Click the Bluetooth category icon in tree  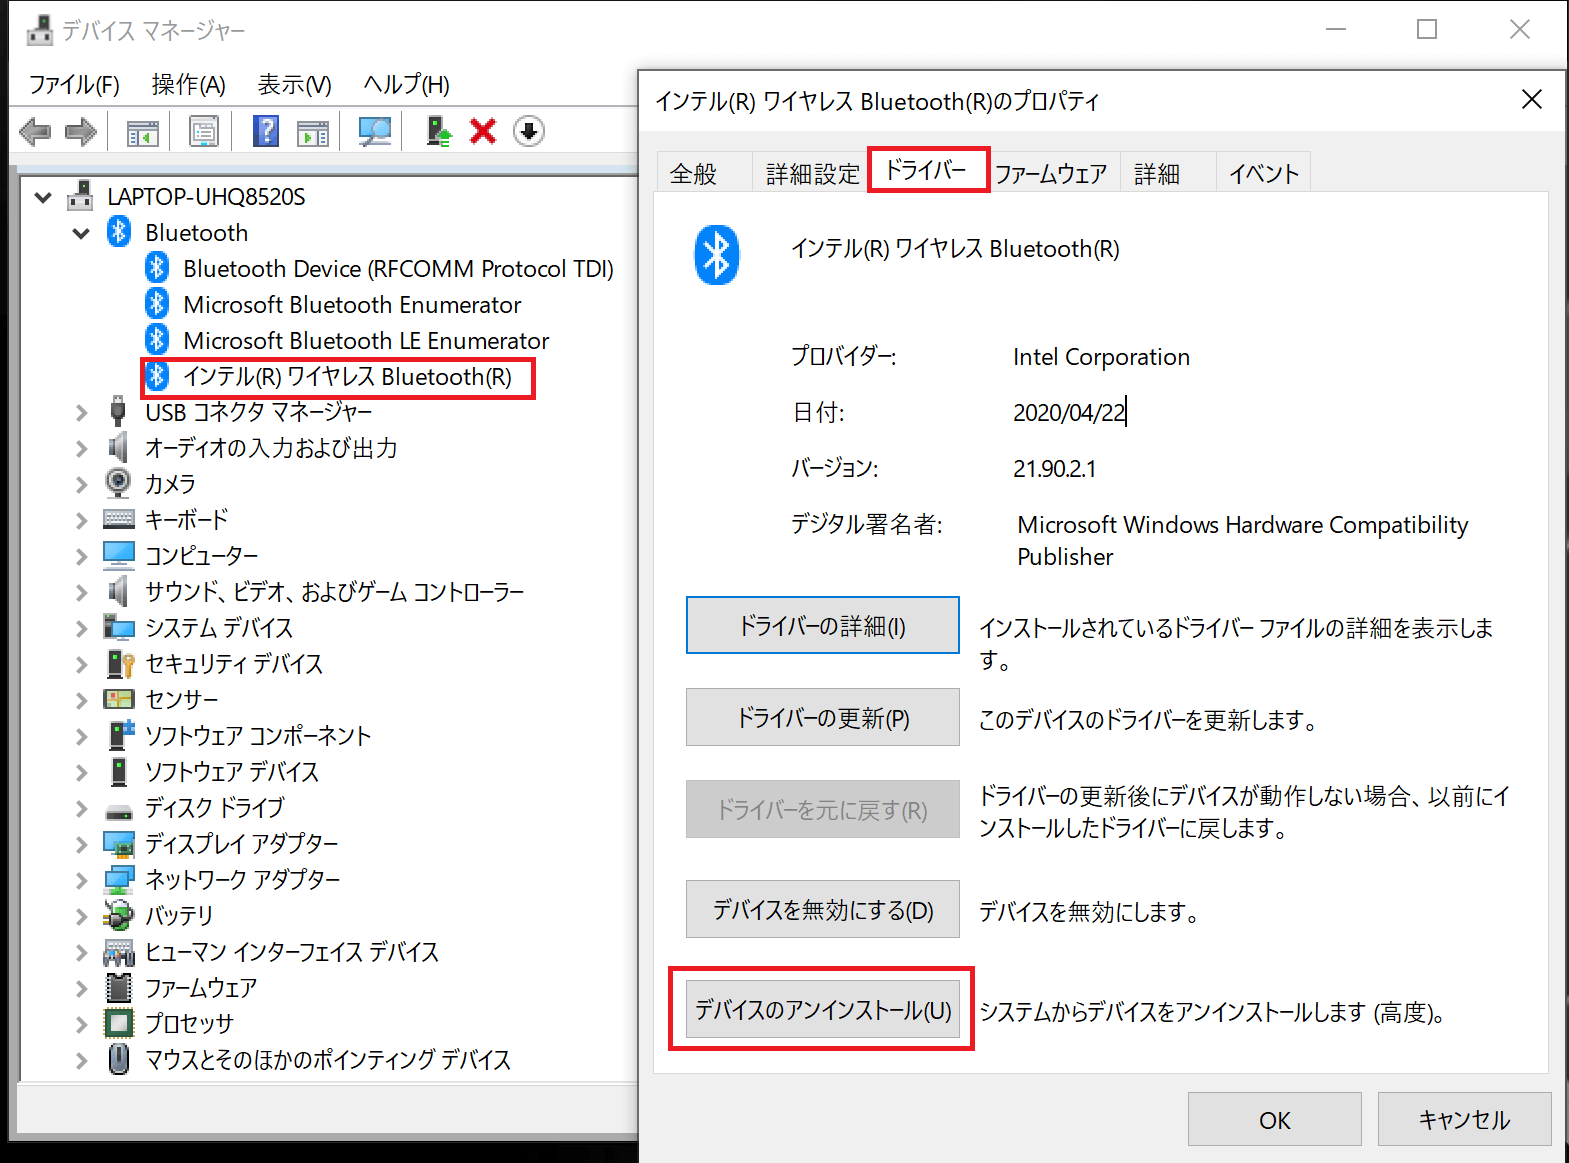[x=119, y=232]
